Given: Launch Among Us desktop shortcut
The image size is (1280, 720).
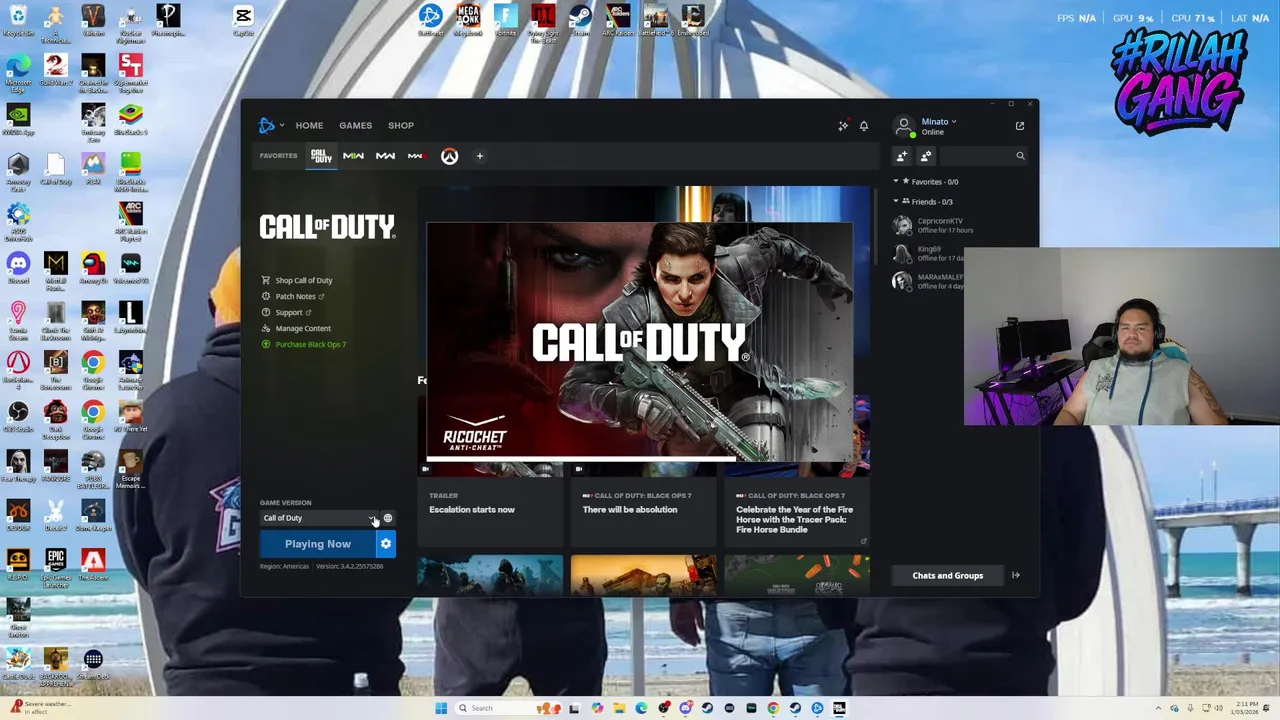Looking at the screenshot, I should click(93, 268).
